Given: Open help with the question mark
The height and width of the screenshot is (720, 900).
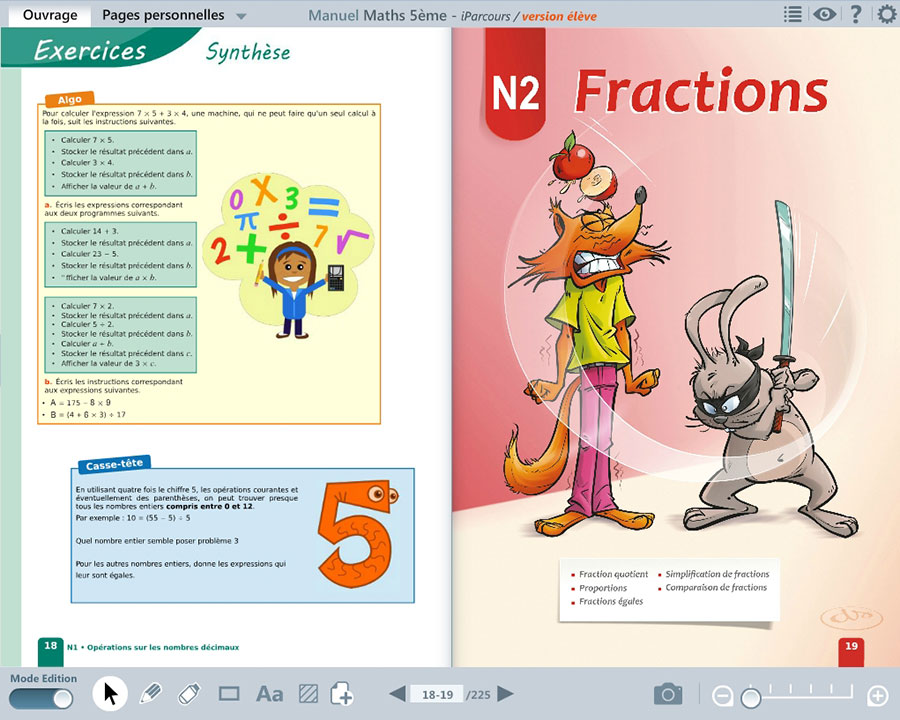Looking at the screenshot, I should (856, 14).
